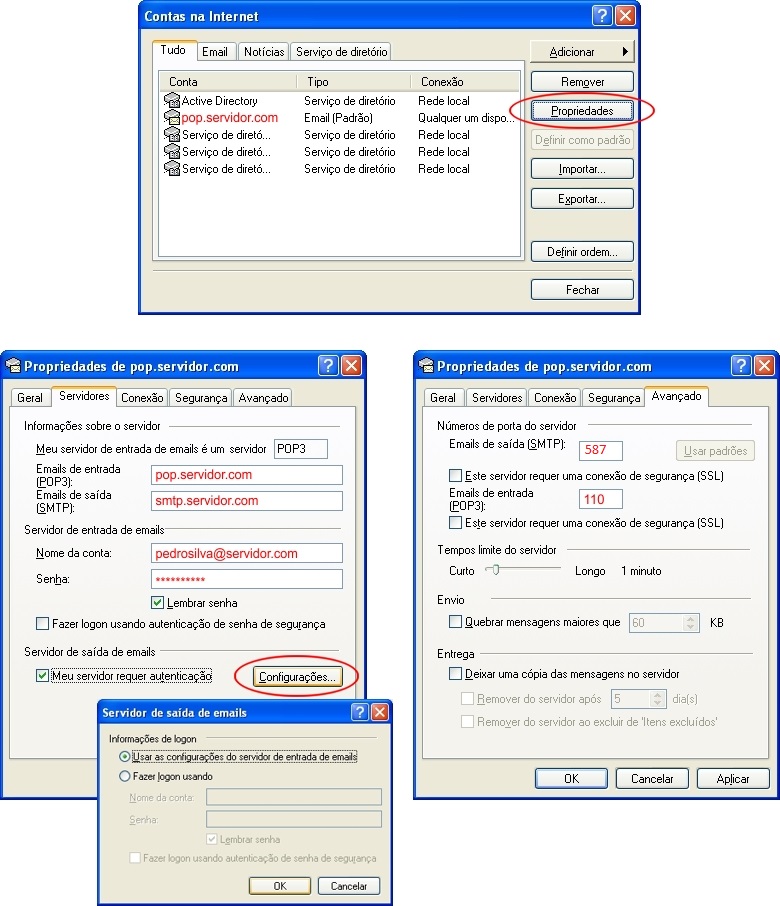Open the Adicionar dropdown arrow button
This screenshot has width=780, height=906.
[625, 52]
